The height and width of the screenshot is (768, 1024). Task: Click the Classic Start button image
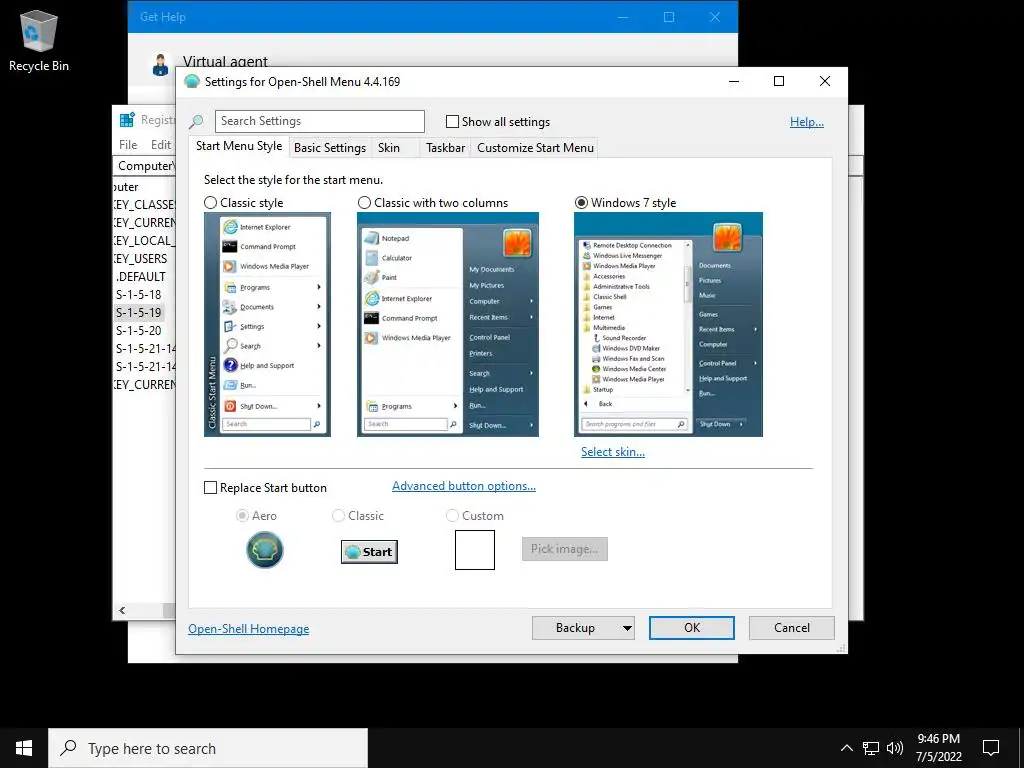point(369,552)
